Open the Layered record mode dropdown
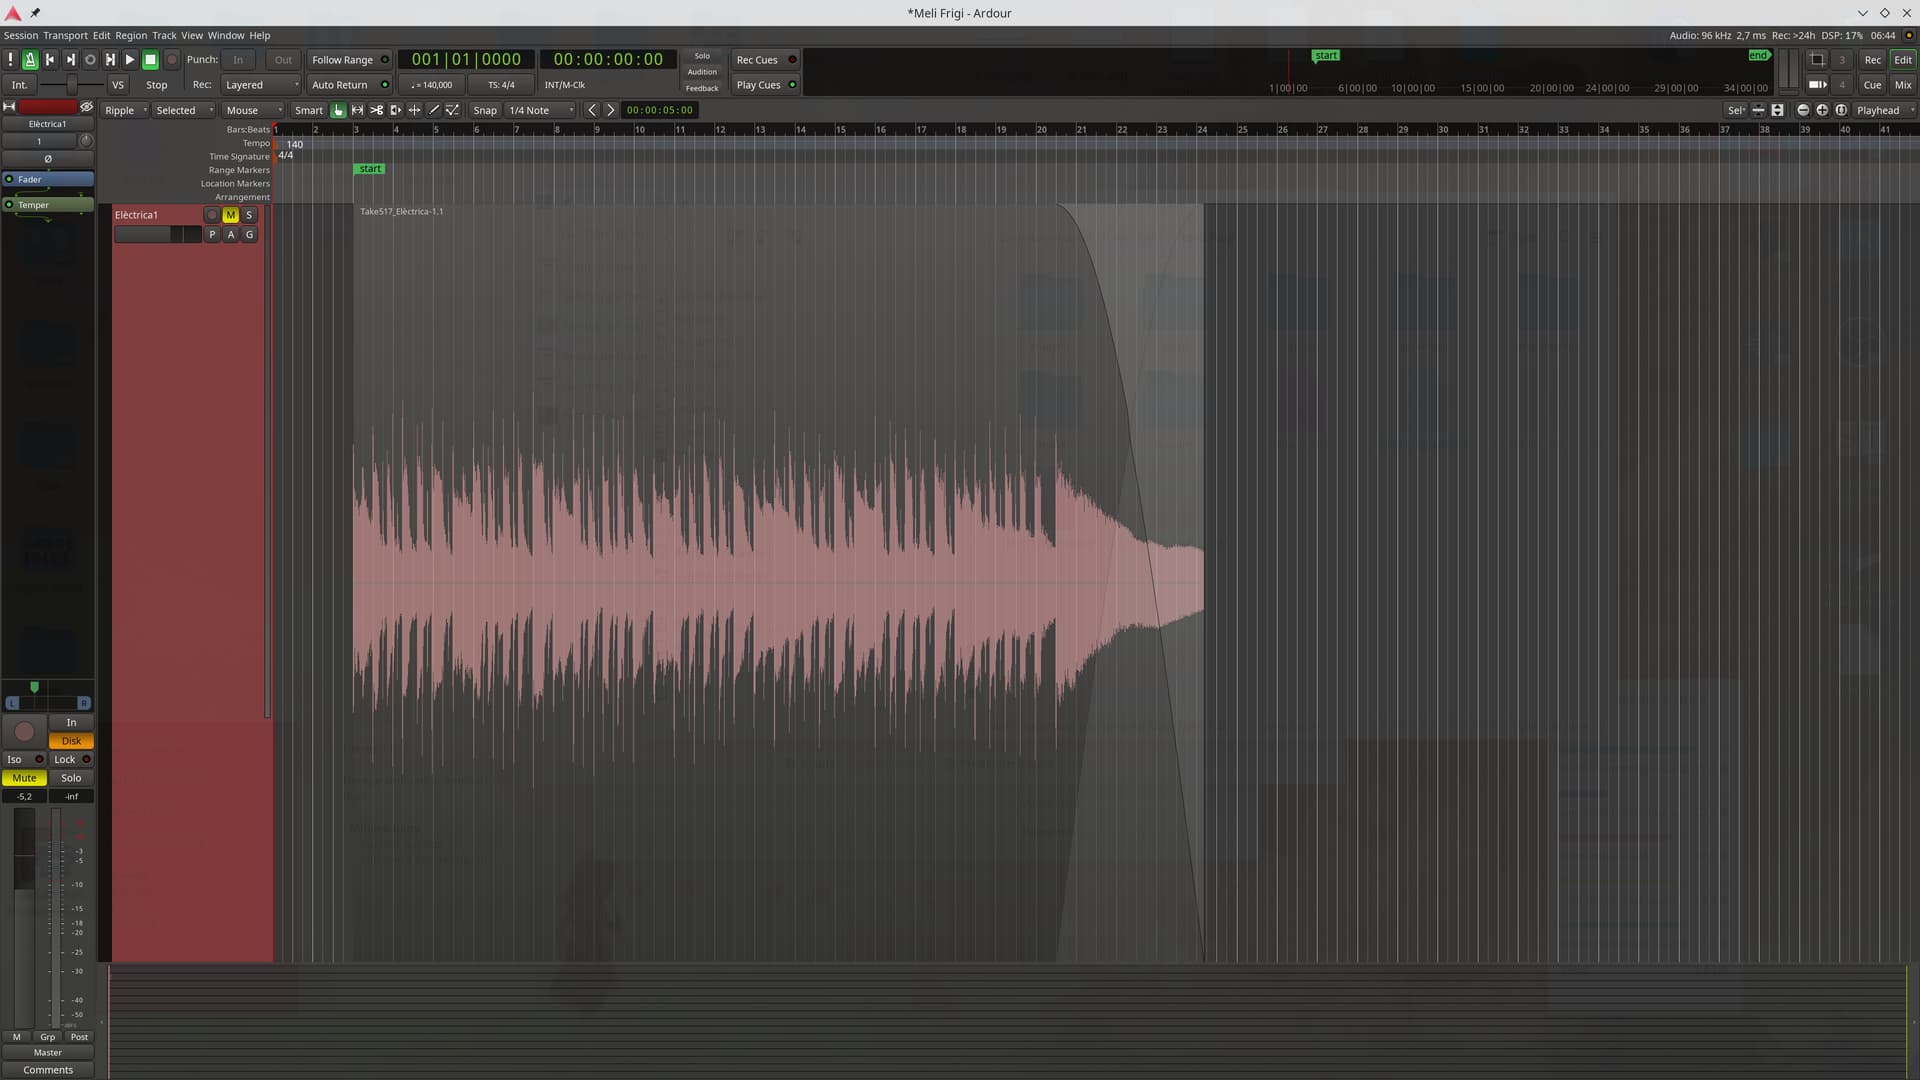The image size is (1920, 1080). (260, 85)
